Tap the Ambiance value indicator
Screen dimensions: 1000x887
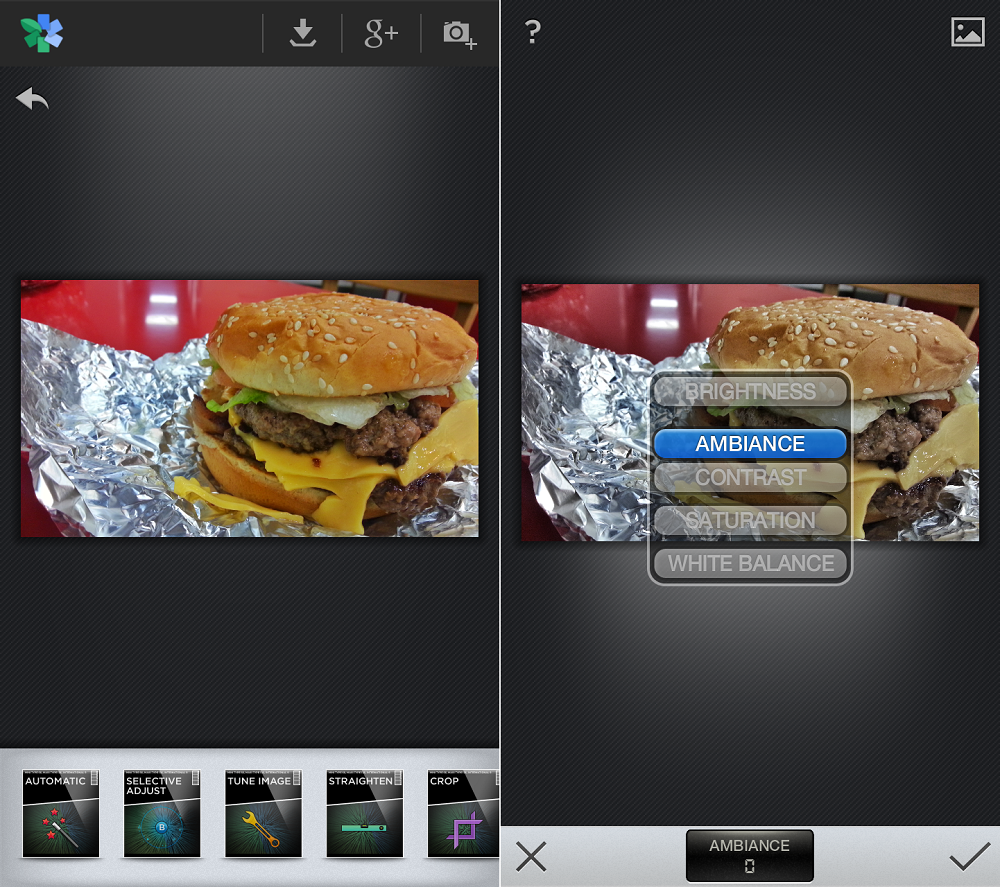pyautogui.click(x=749, y=856)
